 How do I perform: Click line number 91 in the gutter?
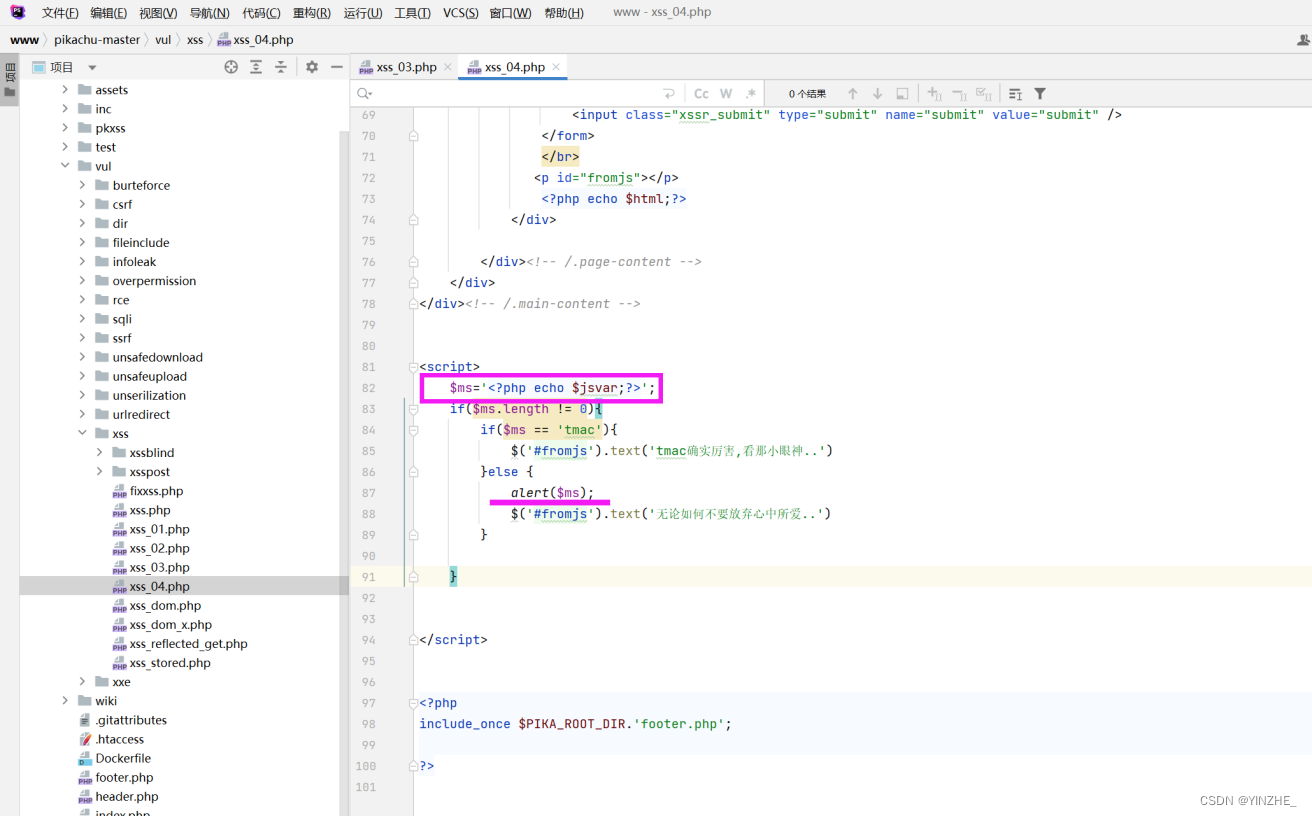(x=368, y=577)
